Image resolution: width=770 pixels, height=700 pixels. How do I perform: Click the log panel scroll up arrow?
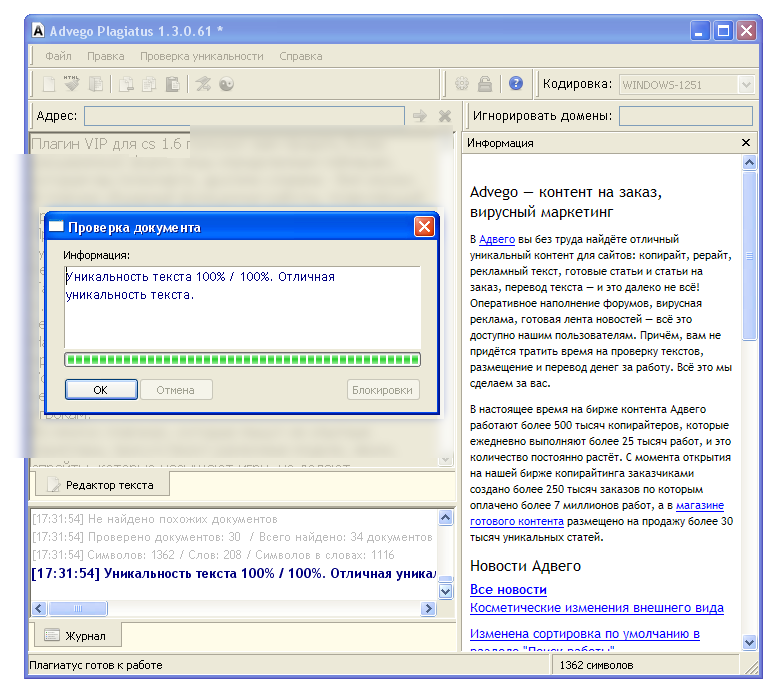click(445, 517)
